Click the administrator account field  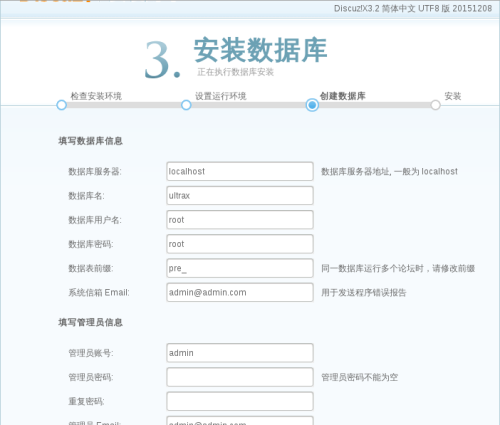(240, 353)
